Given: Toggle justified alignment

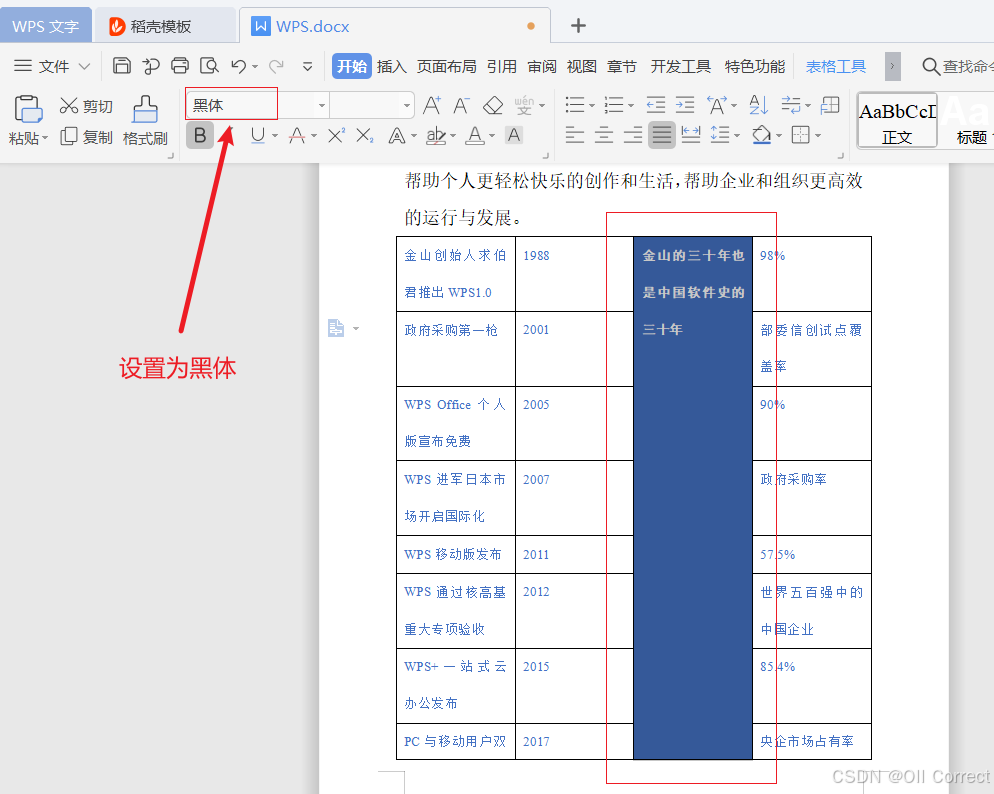Looking at the screenshot, I should coord(662,135).
